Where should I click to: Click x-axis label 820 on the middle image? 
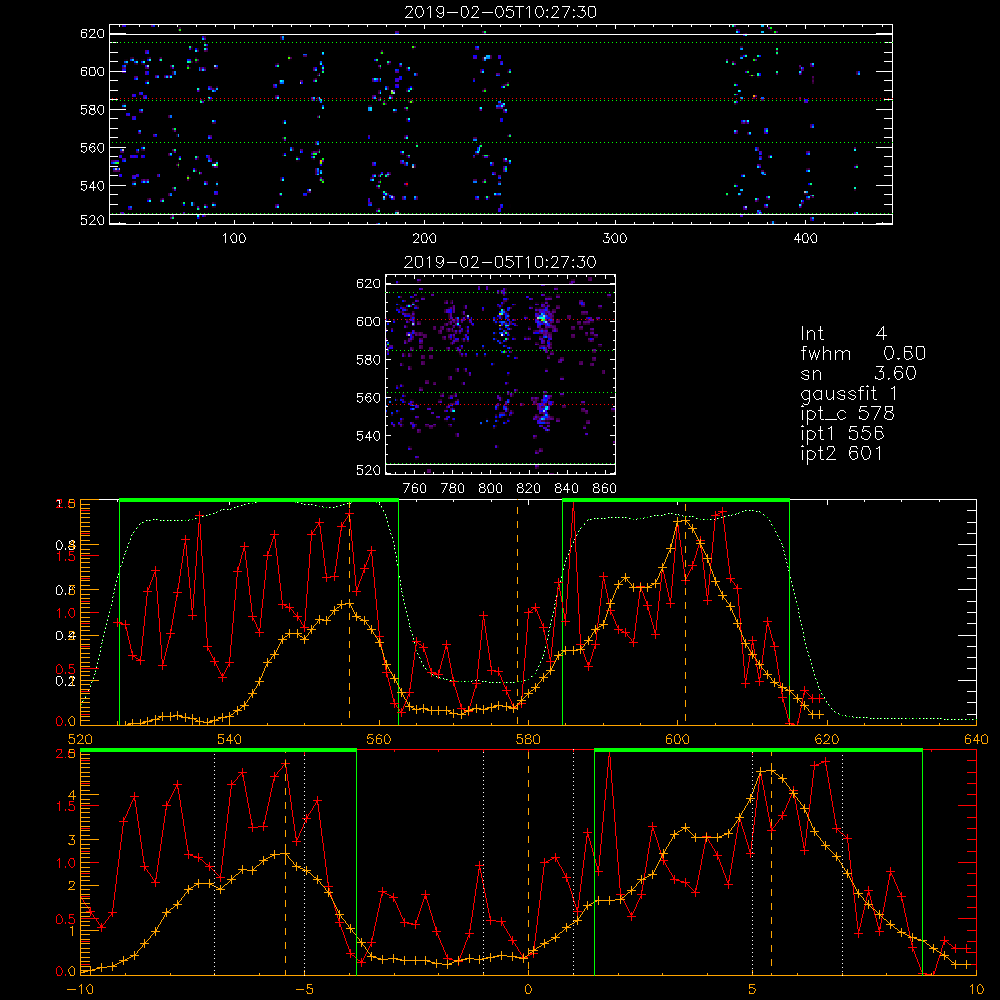point(529,489)
